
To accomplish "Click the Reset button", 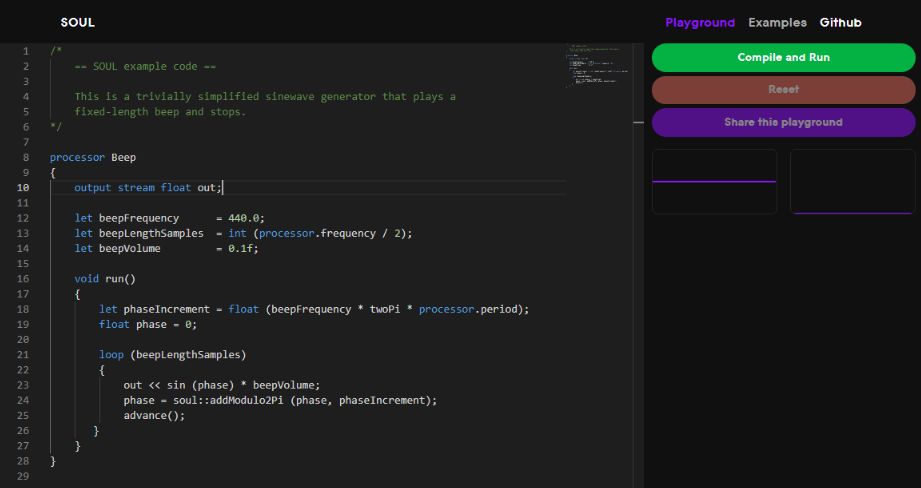I will (x=784, y=90).
